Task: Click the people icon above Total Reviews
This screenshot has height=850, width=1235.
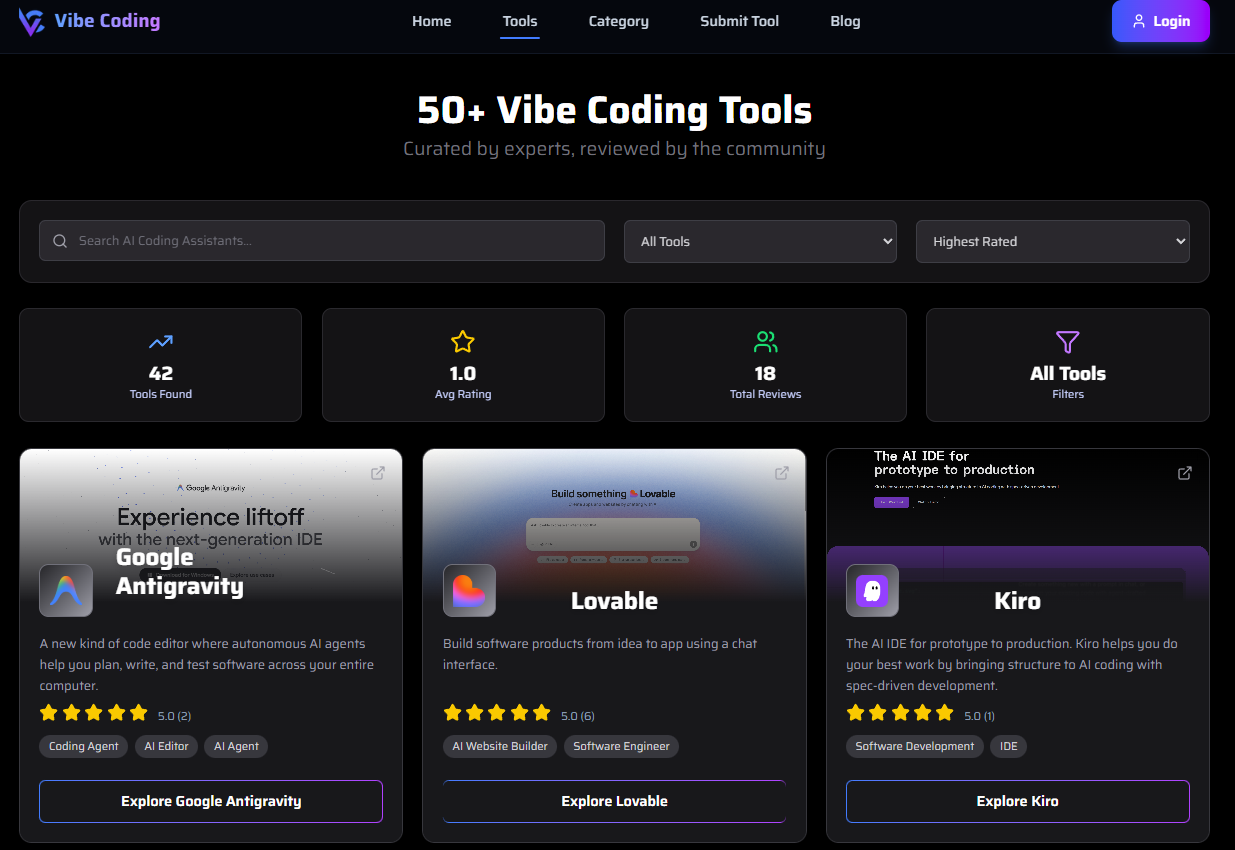Action: 765,341
